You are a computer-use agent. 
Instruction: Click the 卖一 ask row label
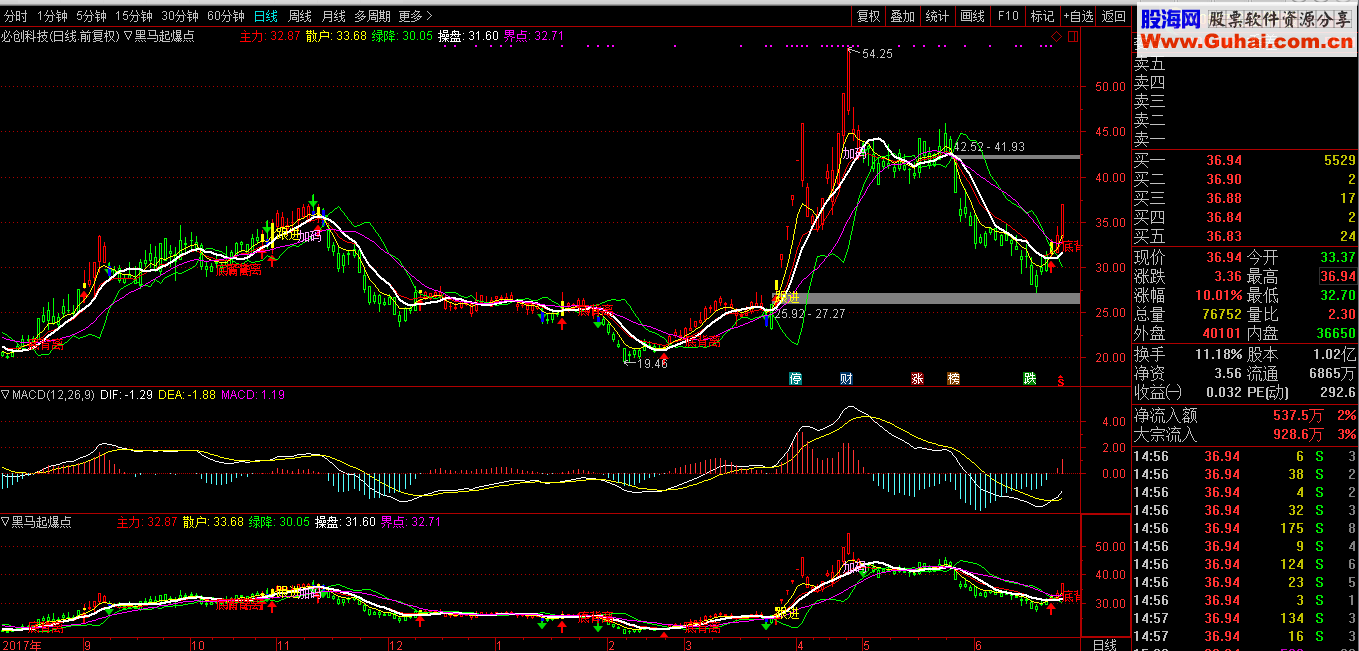[x=1149, y=139]
